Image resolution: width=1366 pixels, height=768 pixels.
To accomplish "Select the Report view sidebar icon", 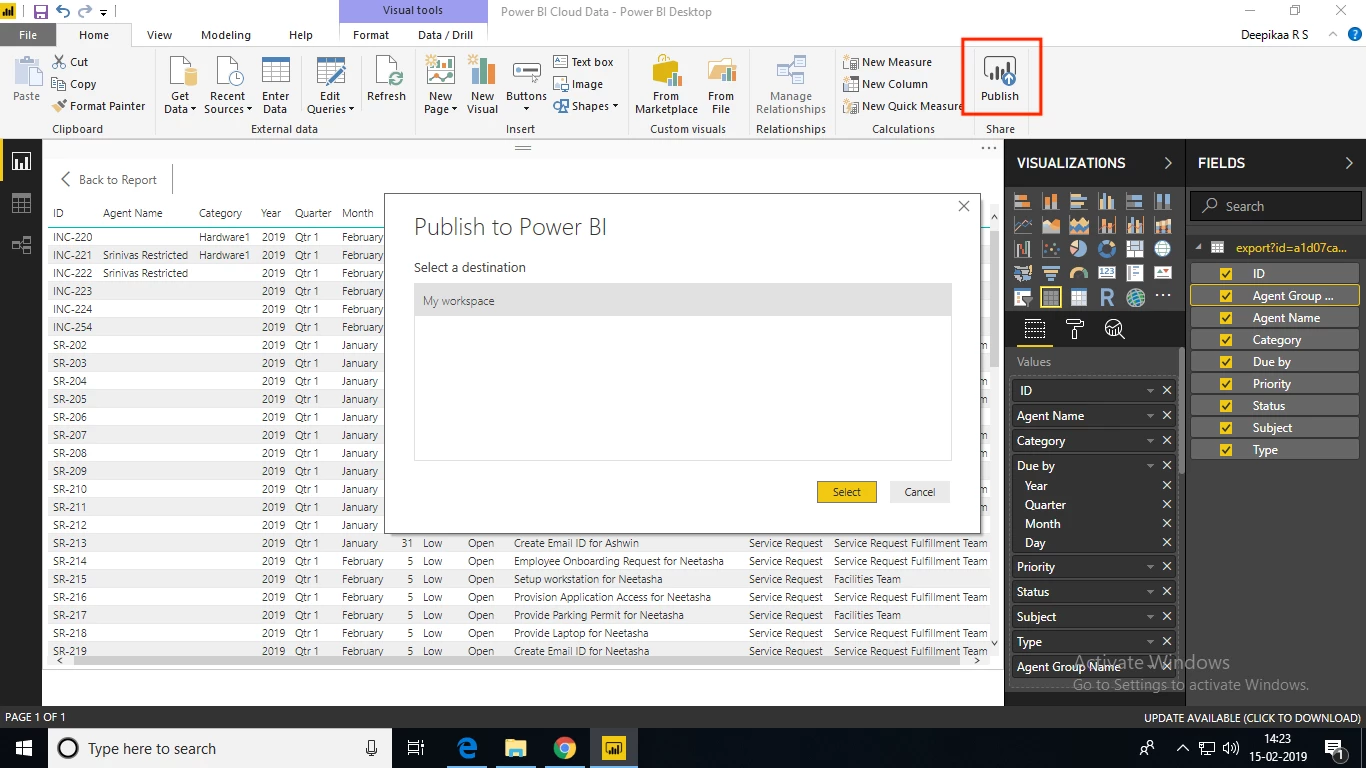I will (21, 161).
